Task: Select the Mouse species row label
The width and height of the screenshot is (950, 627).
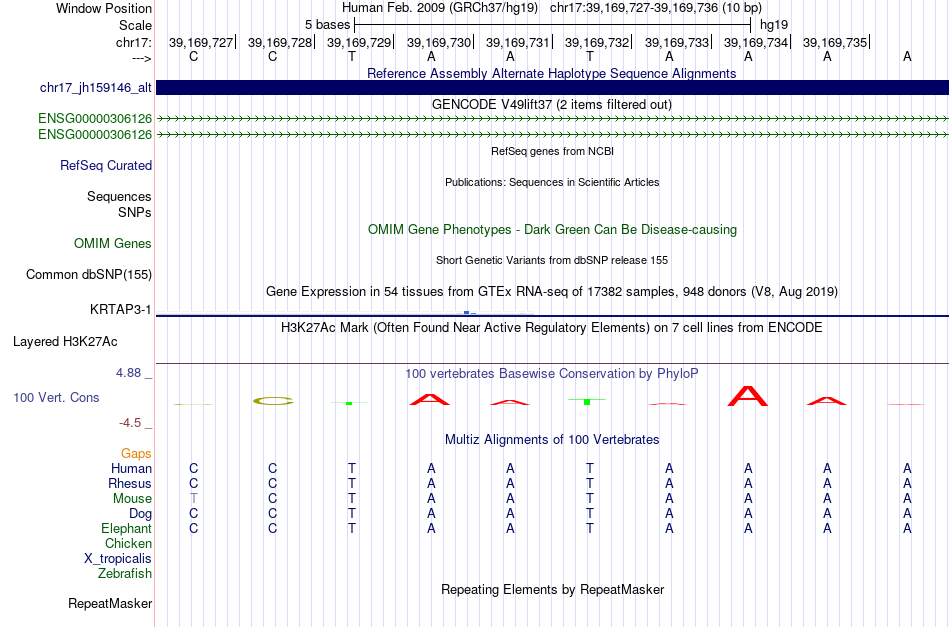Action: pyautogui.click(x=132, y=499)
